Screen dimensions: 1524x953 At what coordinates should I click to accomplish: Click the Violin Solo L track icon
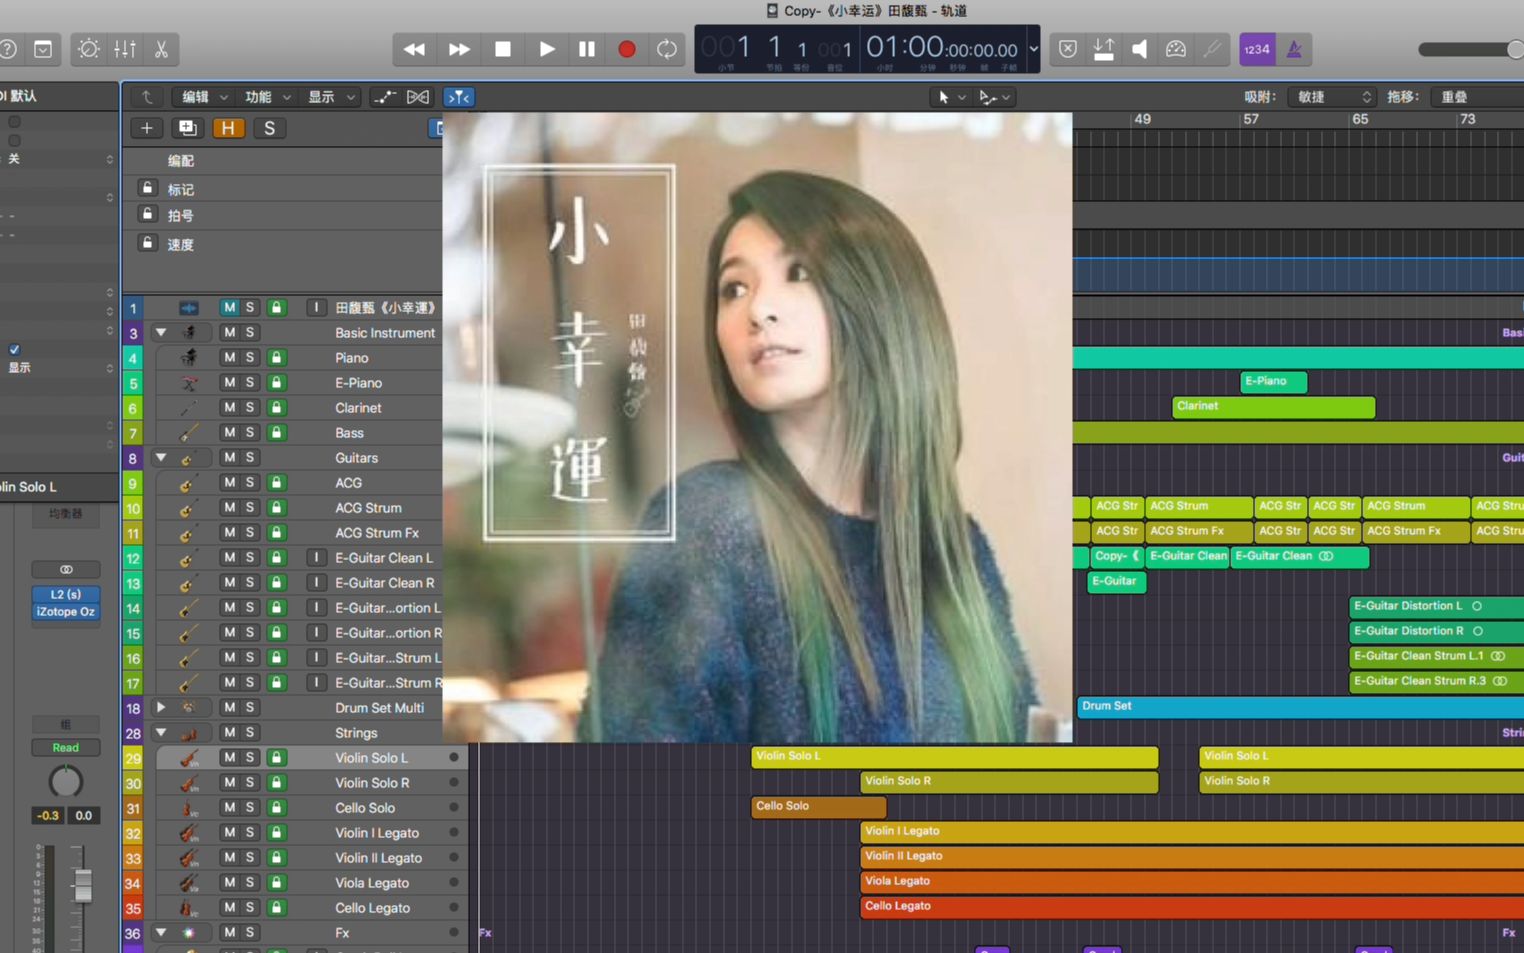point(188,758)
